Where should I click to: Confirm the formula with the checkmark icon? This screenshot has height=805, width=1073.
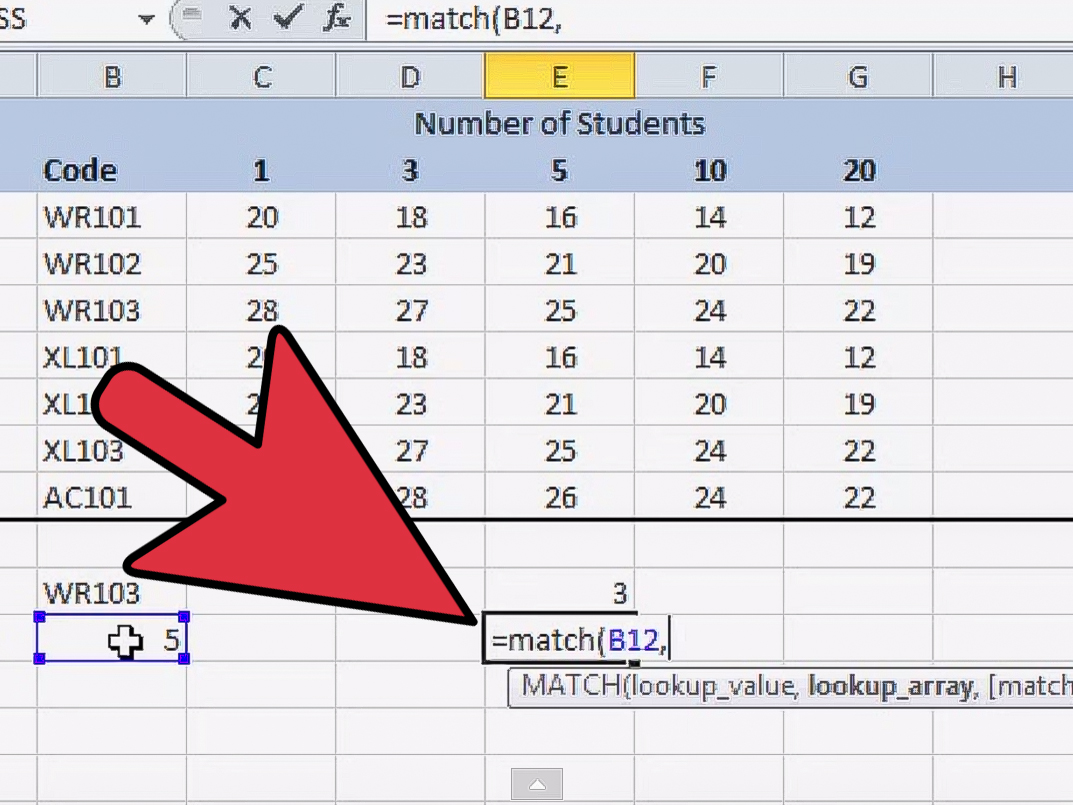(287, 18)
